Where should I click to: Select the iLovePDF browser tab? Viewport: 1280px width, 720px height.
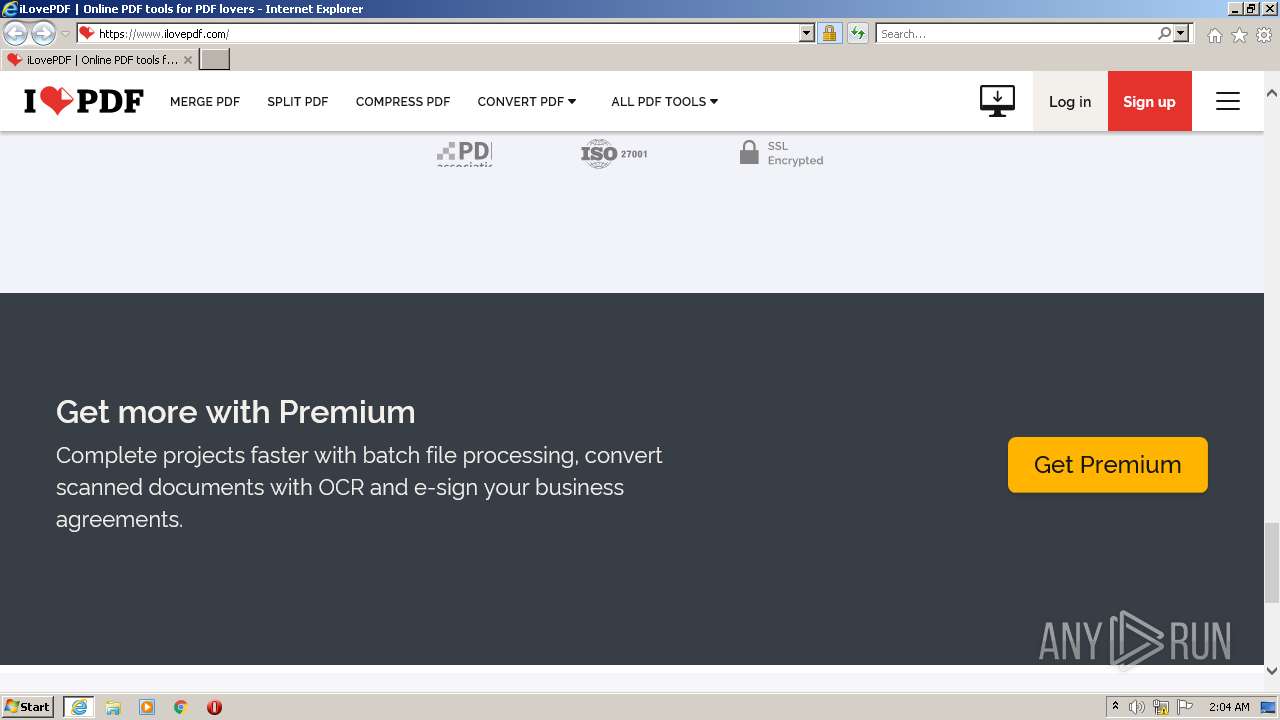[x=100, y=60]
